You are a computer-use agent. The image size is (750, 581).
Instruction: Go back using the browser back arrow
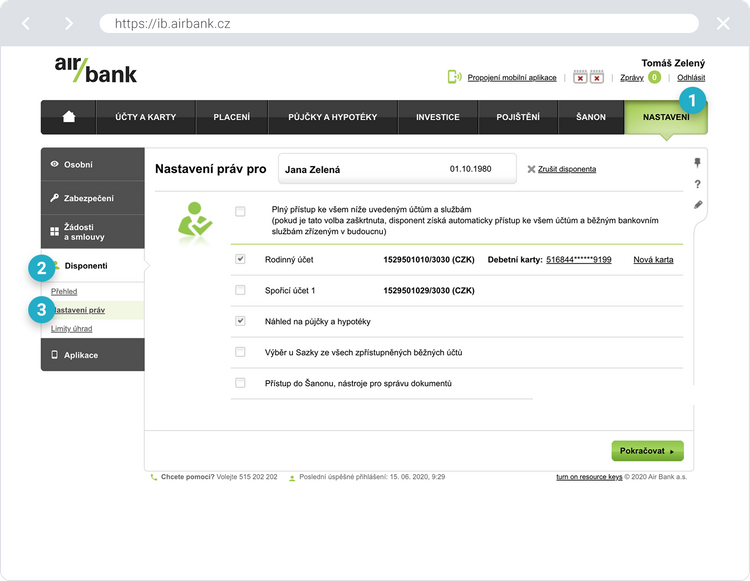click(26, 23)
